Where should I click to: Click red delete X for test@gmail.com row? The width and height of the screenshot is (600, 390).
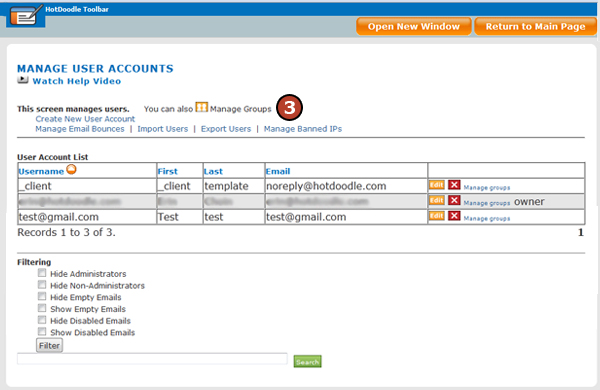coord(454,216)
